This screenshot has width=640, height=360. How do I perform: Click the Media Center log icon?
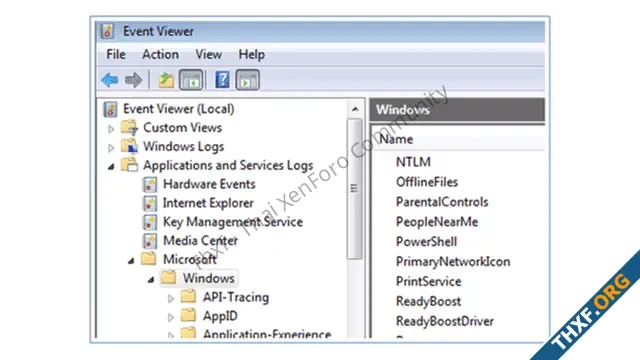coord(150,241)
